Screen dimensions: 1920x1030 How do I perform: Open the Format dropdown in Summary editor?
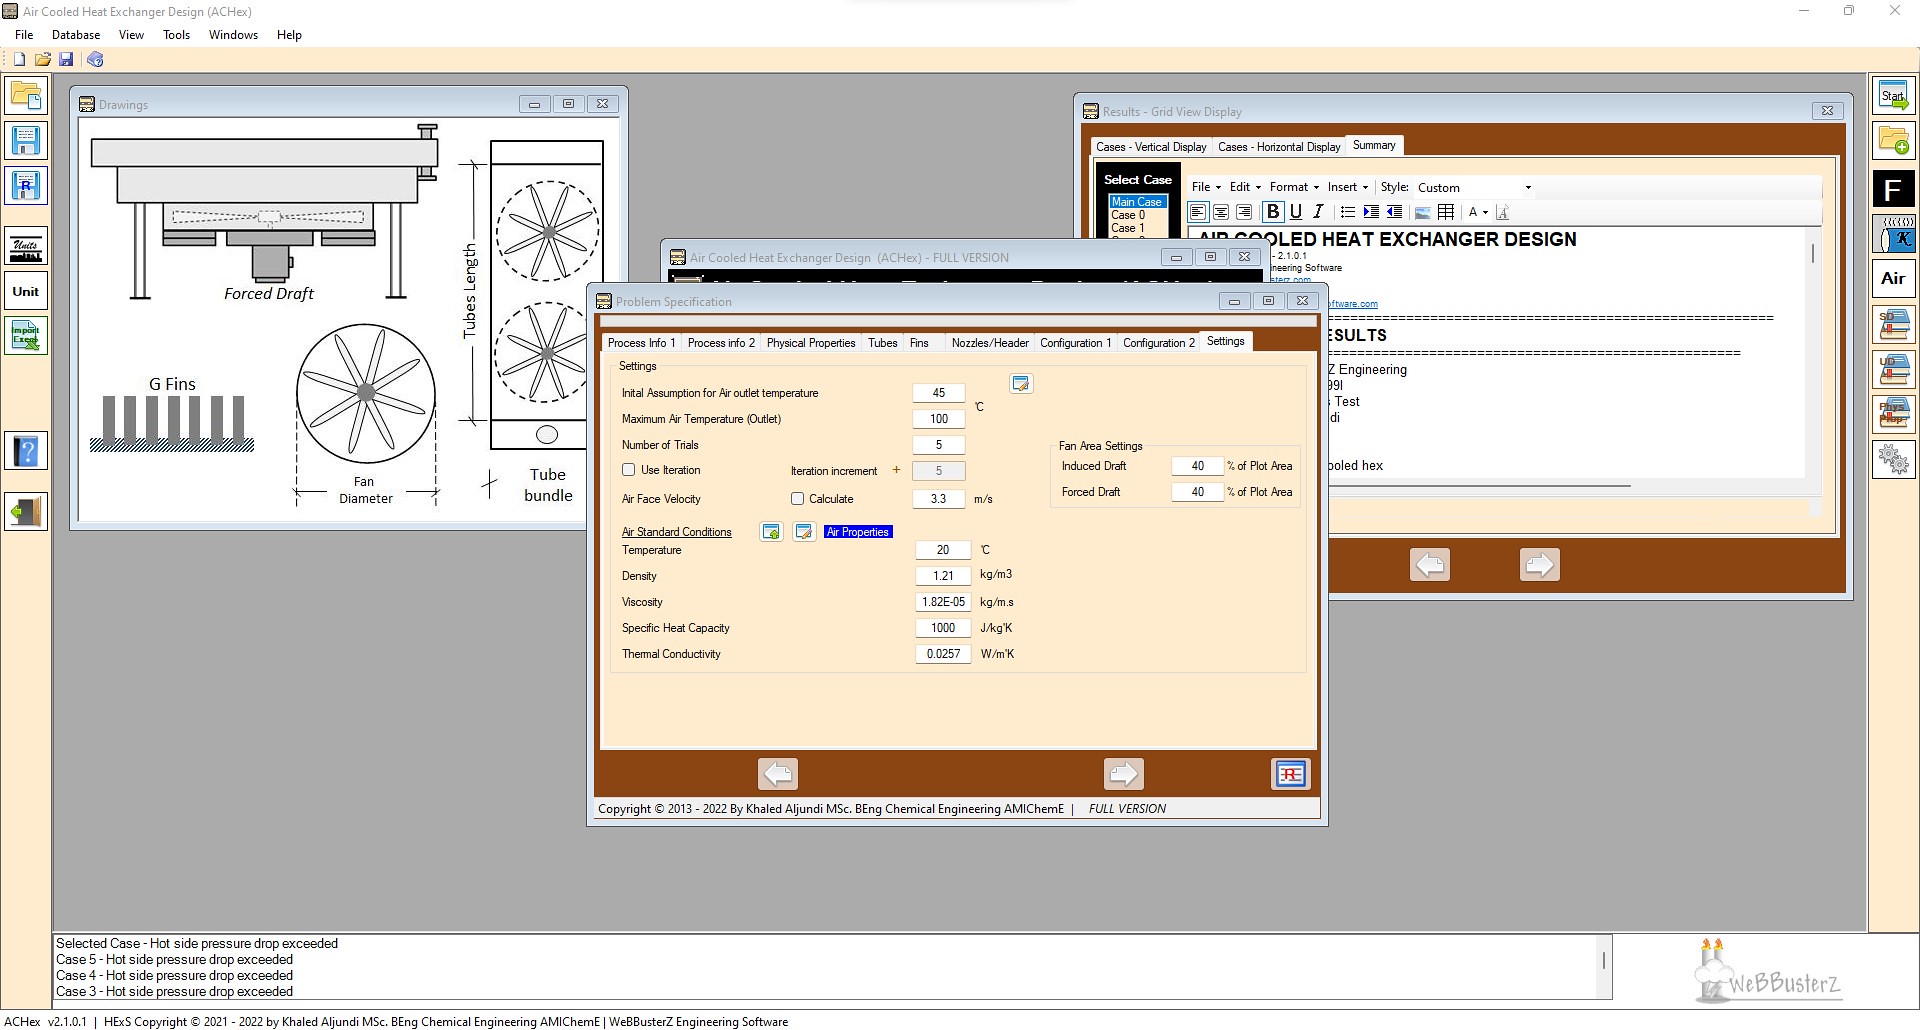pyautogui.click(x=1293, y=187)
